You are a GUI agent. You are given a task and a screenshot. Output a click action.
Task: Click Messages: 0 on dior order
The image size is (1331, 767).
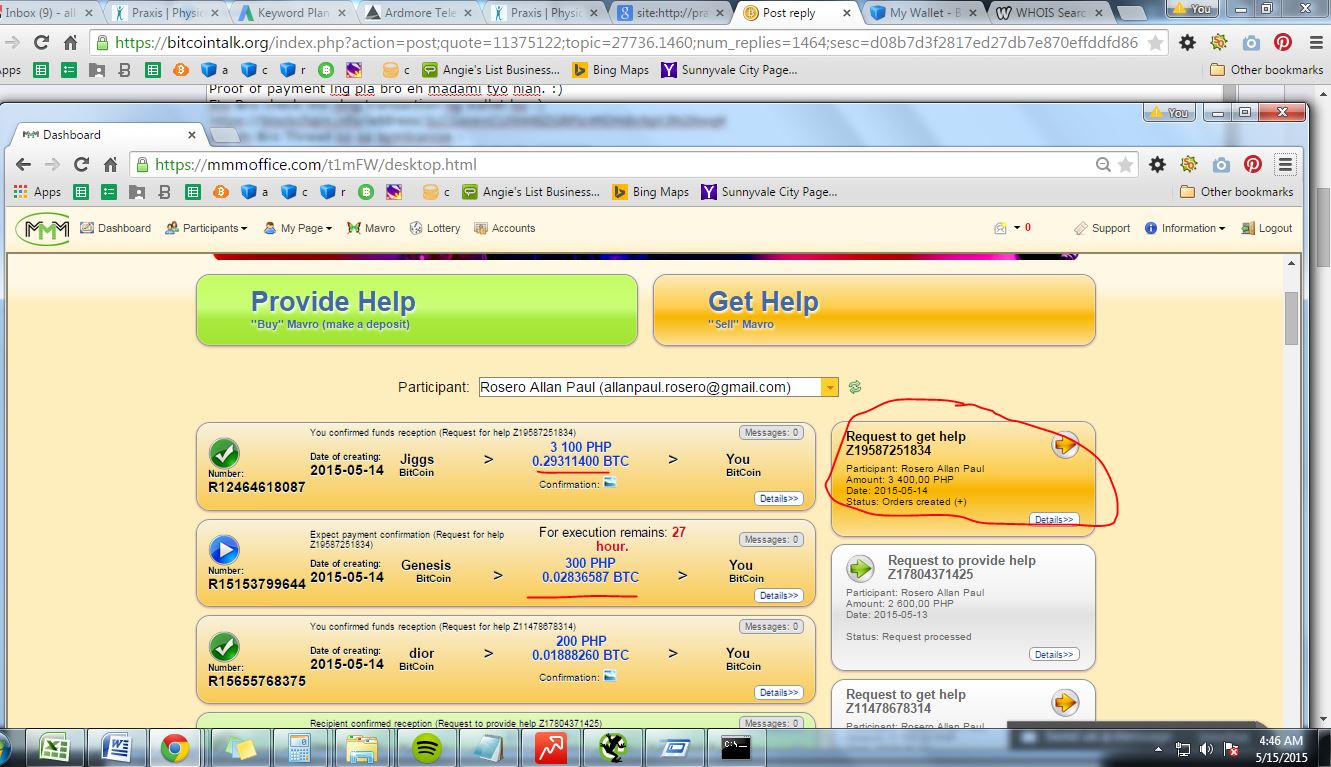point(771,626)
